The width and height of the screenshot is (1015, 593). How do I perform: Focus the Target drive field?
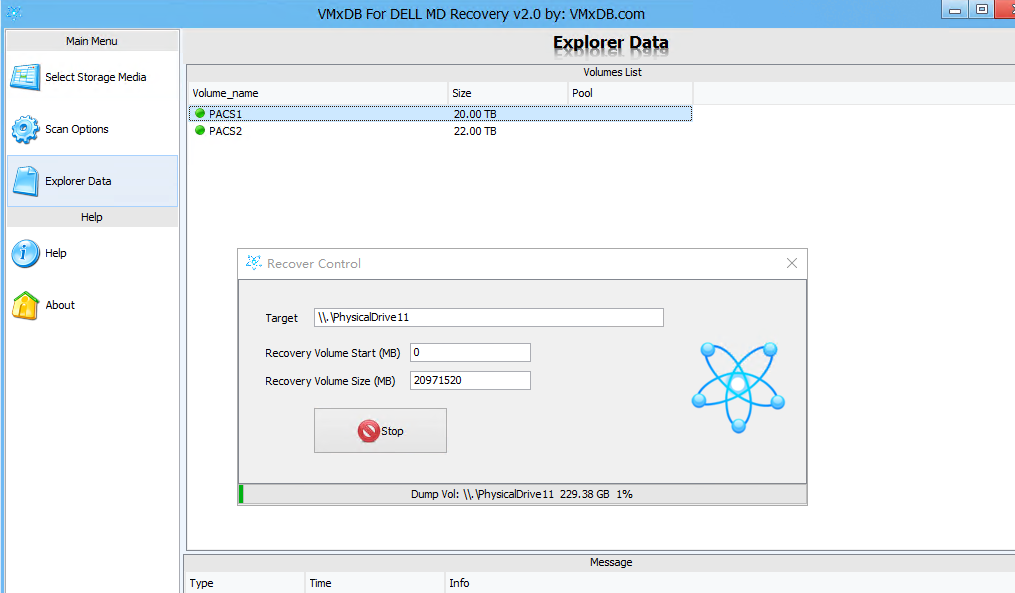click(489, 317)
